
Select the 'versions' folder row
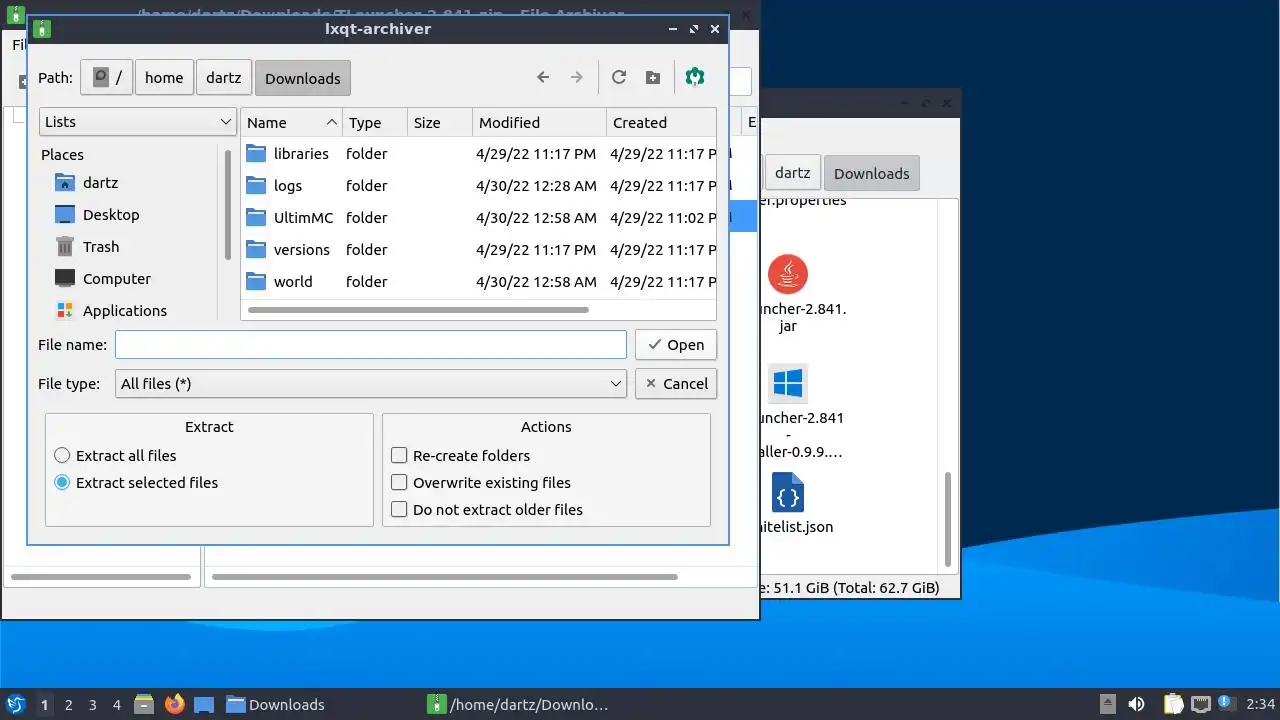tap(479, 250)
